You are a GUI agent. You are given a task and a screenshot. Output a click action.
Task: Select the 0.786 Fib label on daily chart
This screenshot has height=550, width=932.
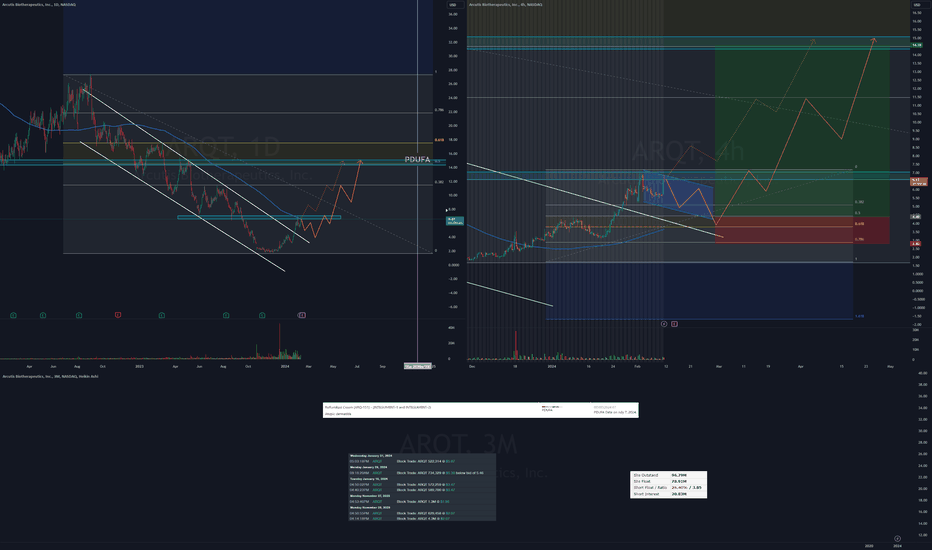[x=439, y=110]
